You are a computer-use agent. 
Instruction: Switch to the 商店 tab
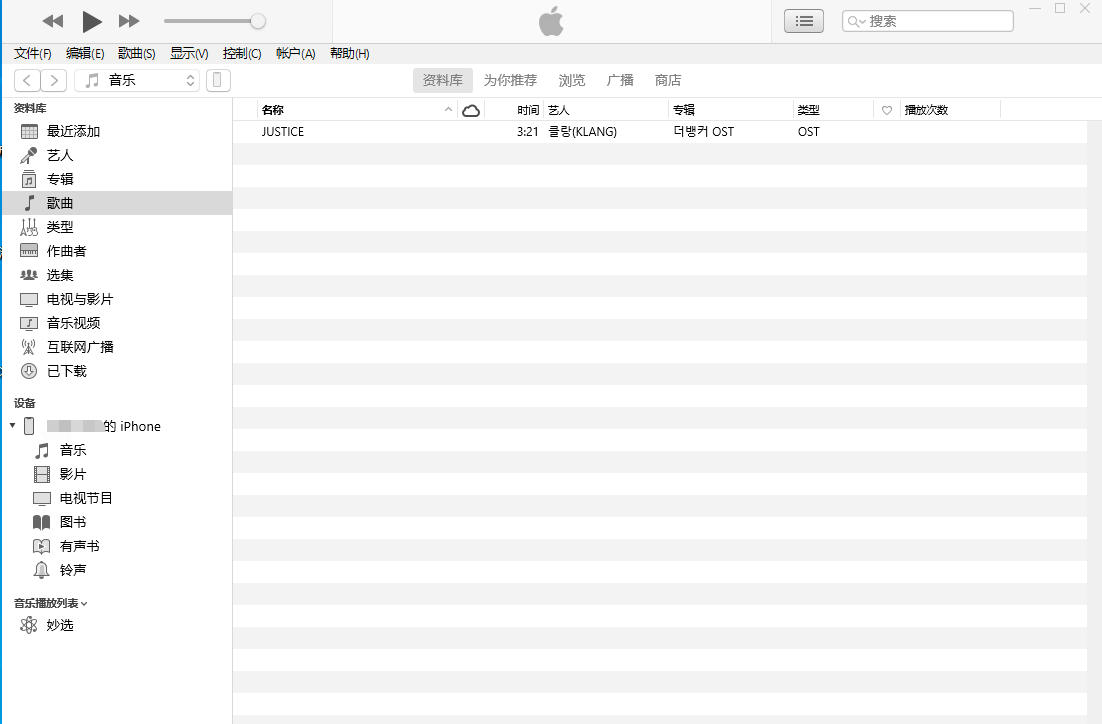coord(667,81)
